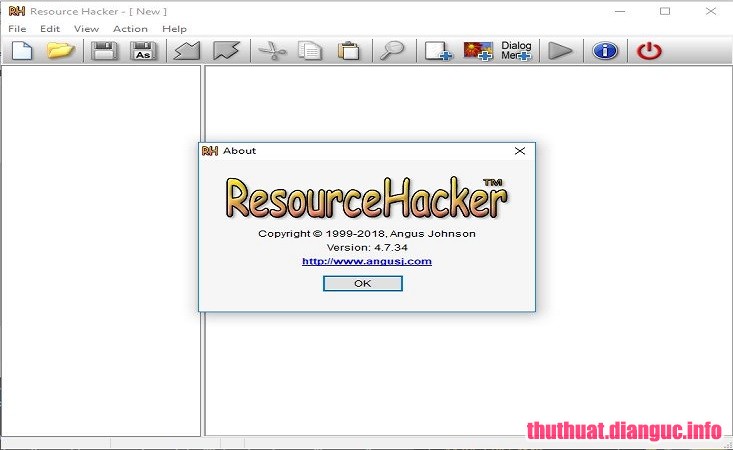This screenshot has height=450, width=733.
Task: Click the RH icon in About title bar
Action: coord(210,150)
